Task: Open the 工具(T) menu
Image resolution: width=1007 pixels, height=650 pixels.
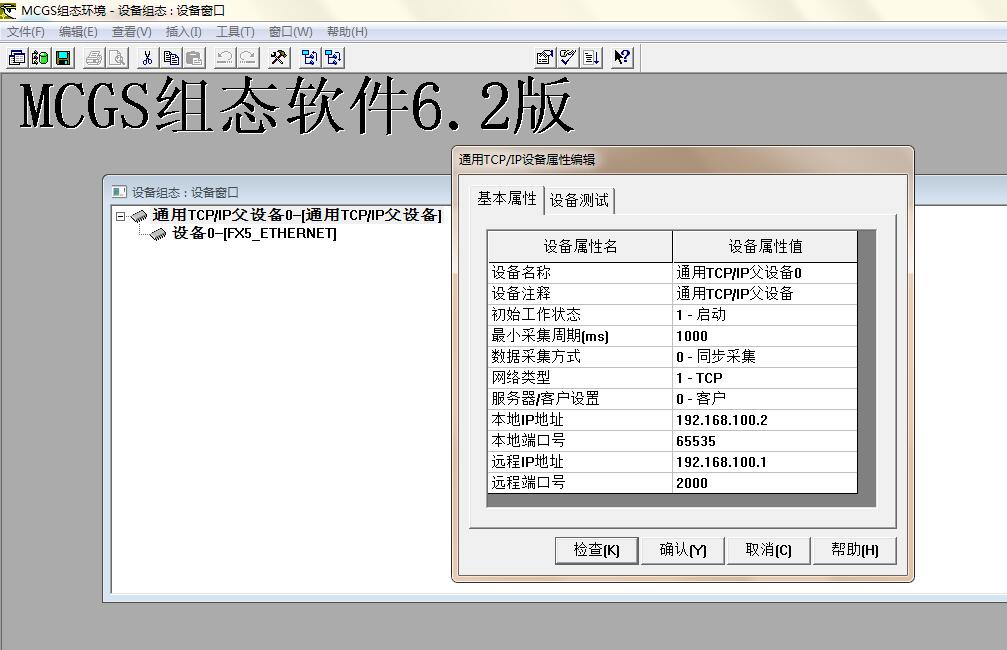Action: tap(235, 32)
